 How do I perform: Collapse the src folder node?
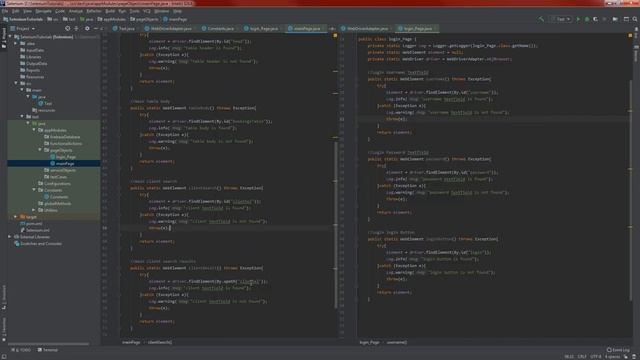(x=16, y=83)
